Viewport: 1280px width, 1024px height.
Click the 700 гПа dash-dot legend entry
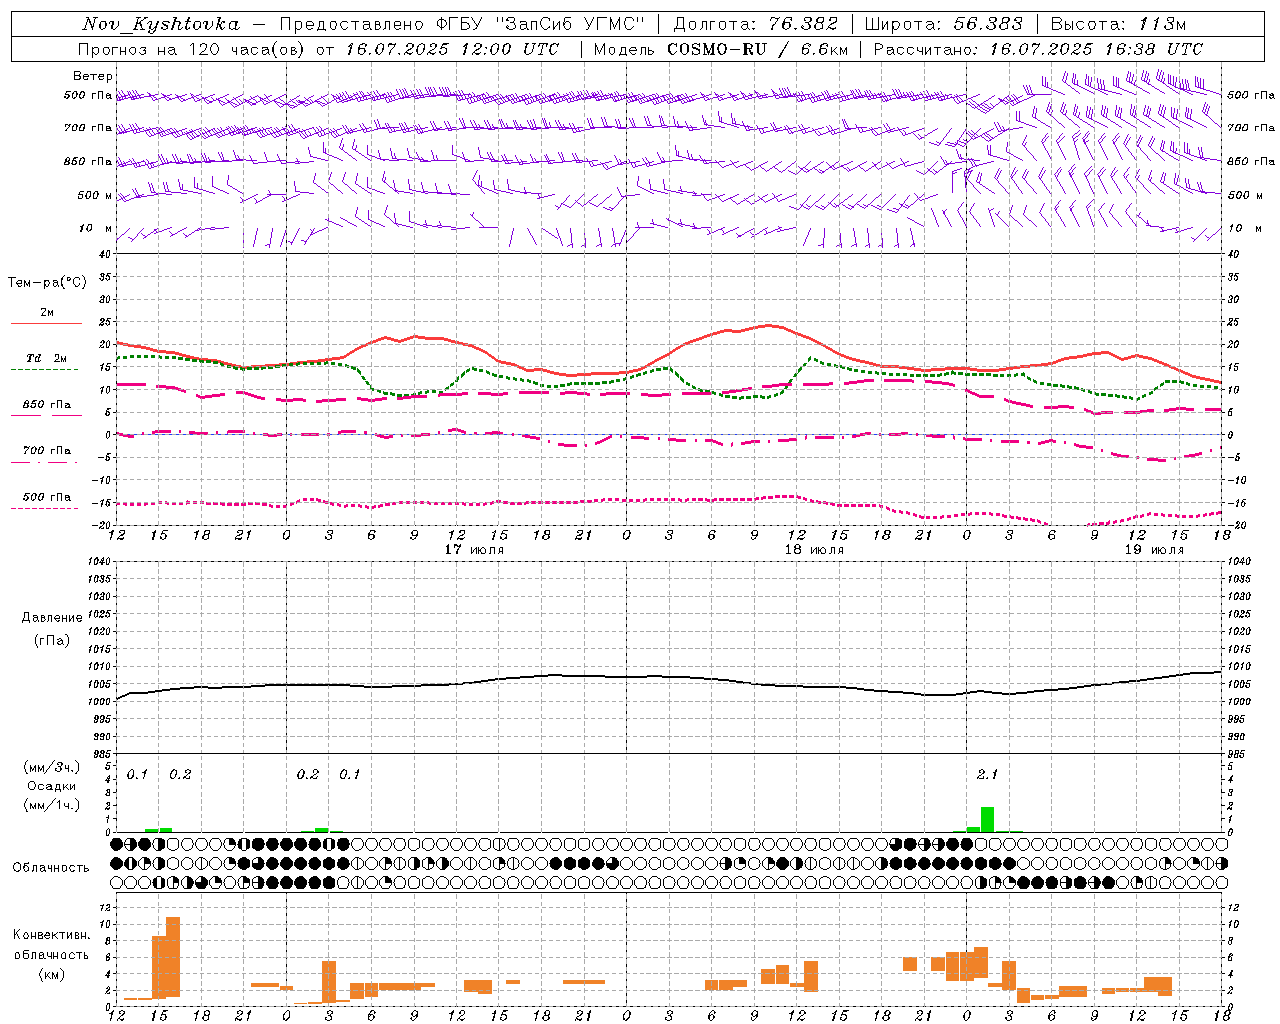46,451
